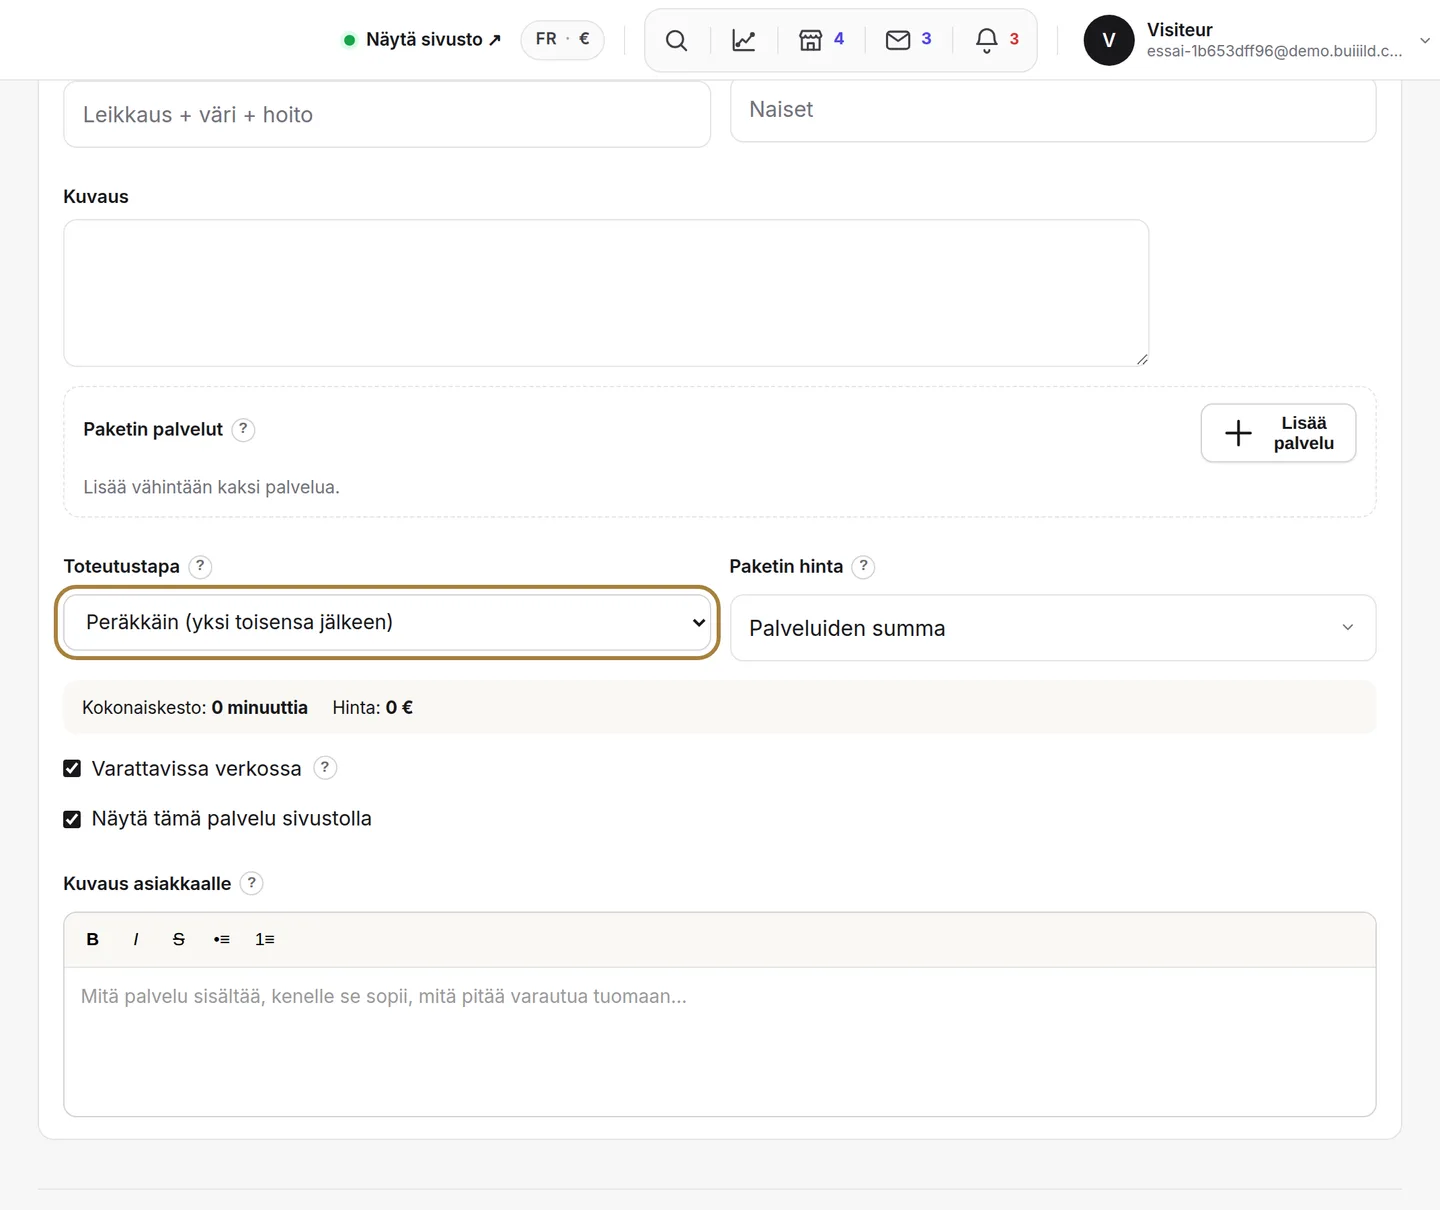The height and width of the screenshot is (1210, 1440).
Task: Click the Kokonaiskesto 0 minuuttia text
Action: tap(195, 707)
